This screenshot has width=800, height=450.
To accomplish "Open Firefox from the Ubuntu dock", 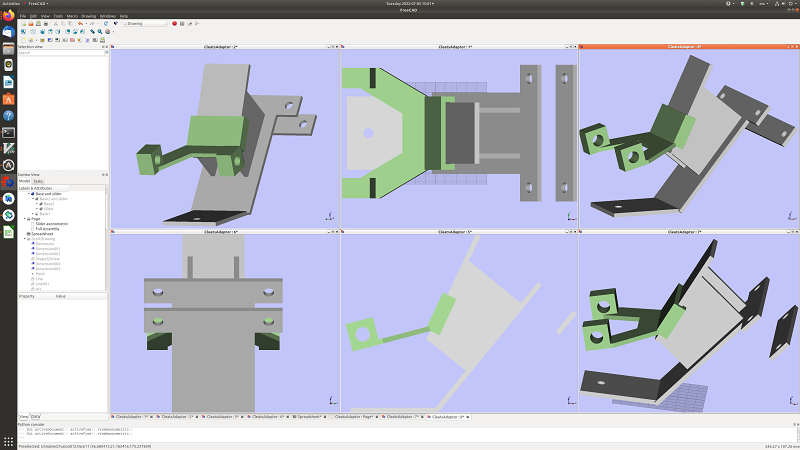I will (7, 17).
